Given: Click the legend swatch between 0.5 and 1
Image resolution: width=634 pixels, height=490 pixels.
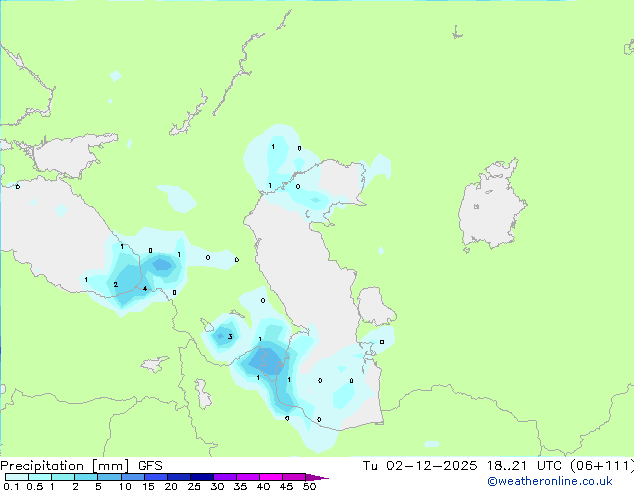Looking at the screenshot, I should 40,477.
